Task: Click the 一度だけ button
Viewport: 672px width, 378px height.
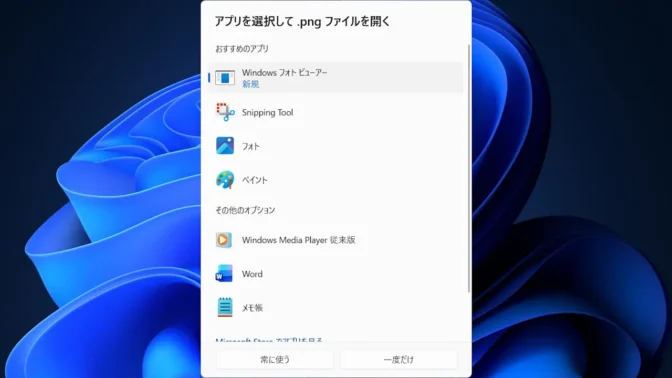Action: coord(399,360)
